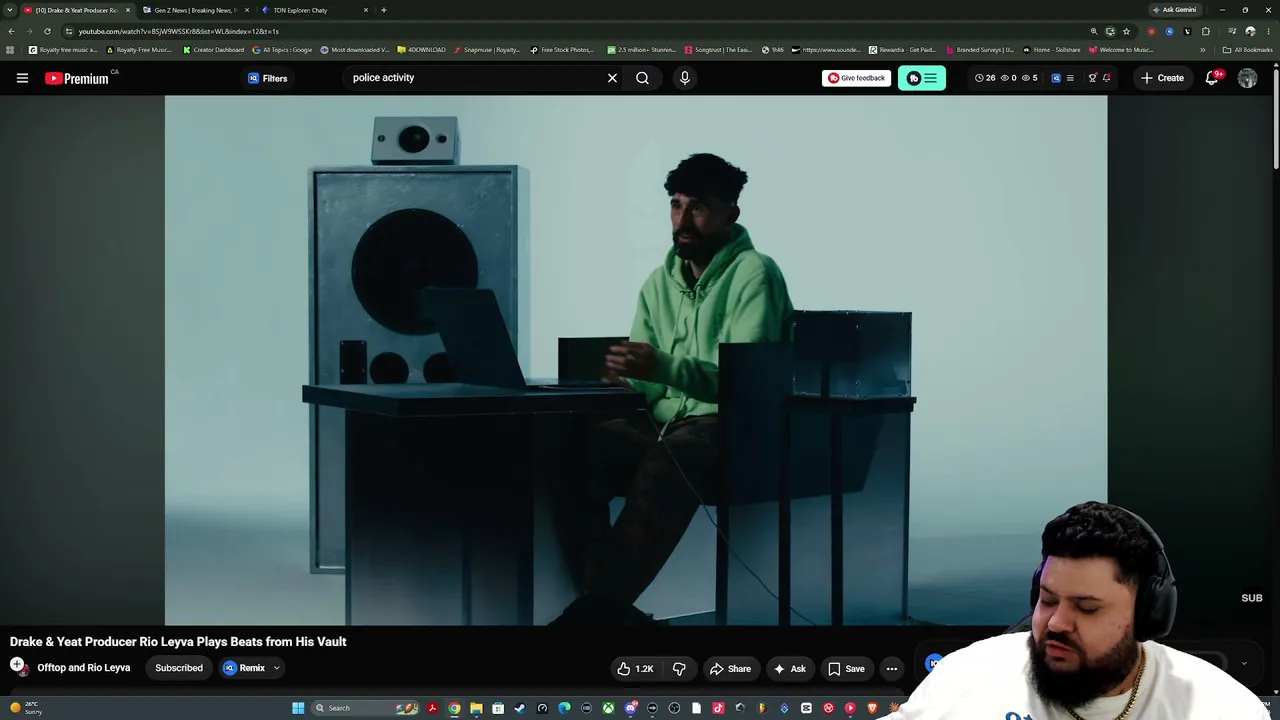Click the browser address bar URL
The width and height of the screenshot is (1280, 720).
(x=179, y=31)
